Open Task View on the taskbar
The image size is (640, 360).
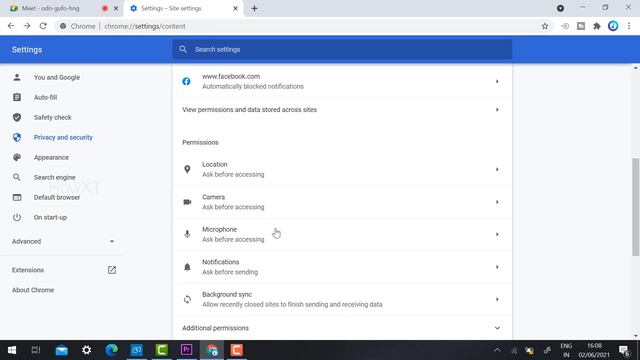coord(36,350)
